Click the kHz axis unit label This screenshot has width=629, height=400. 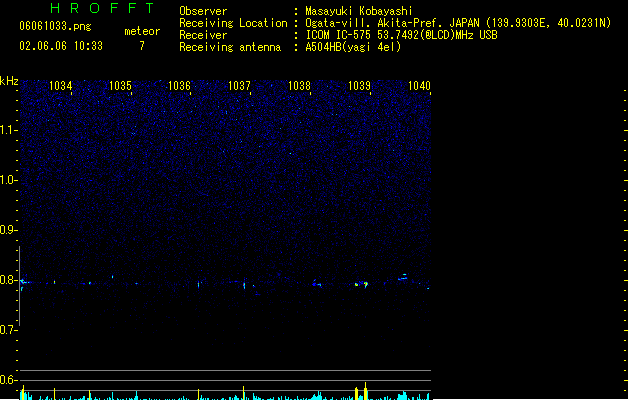pyautogui.click(x=9, y=81)
